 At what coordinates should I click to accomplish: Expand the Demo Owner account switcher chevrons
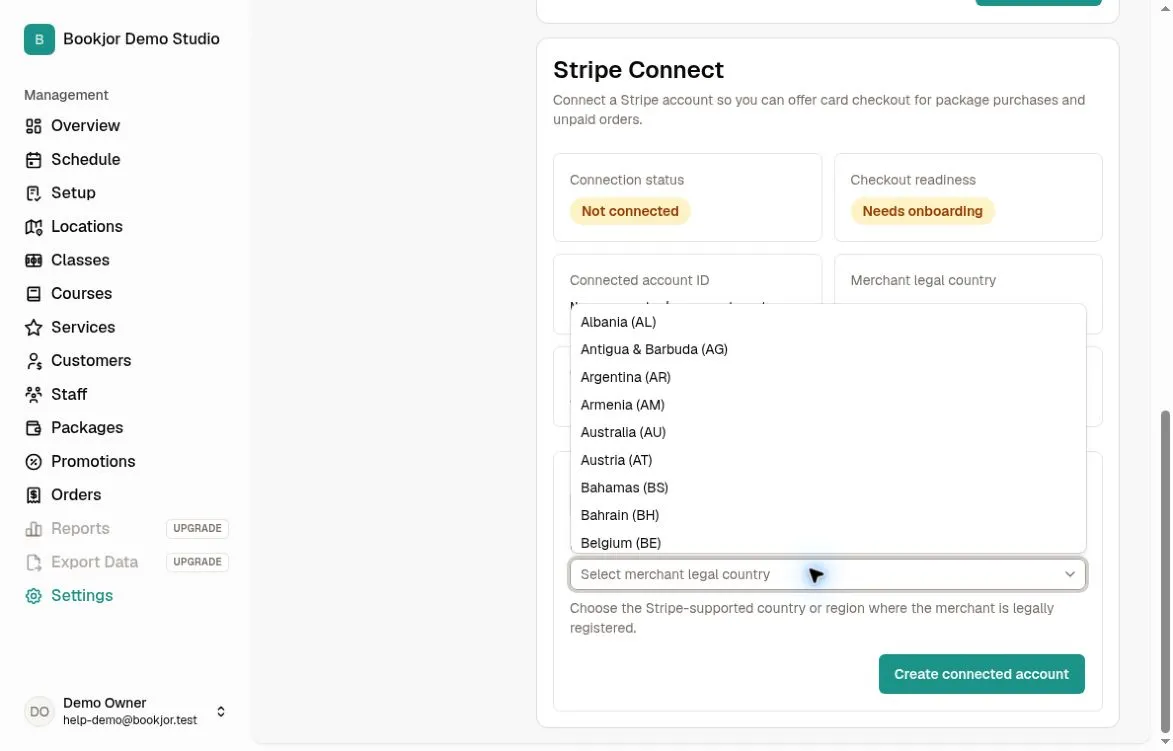[x=221, y=711]
